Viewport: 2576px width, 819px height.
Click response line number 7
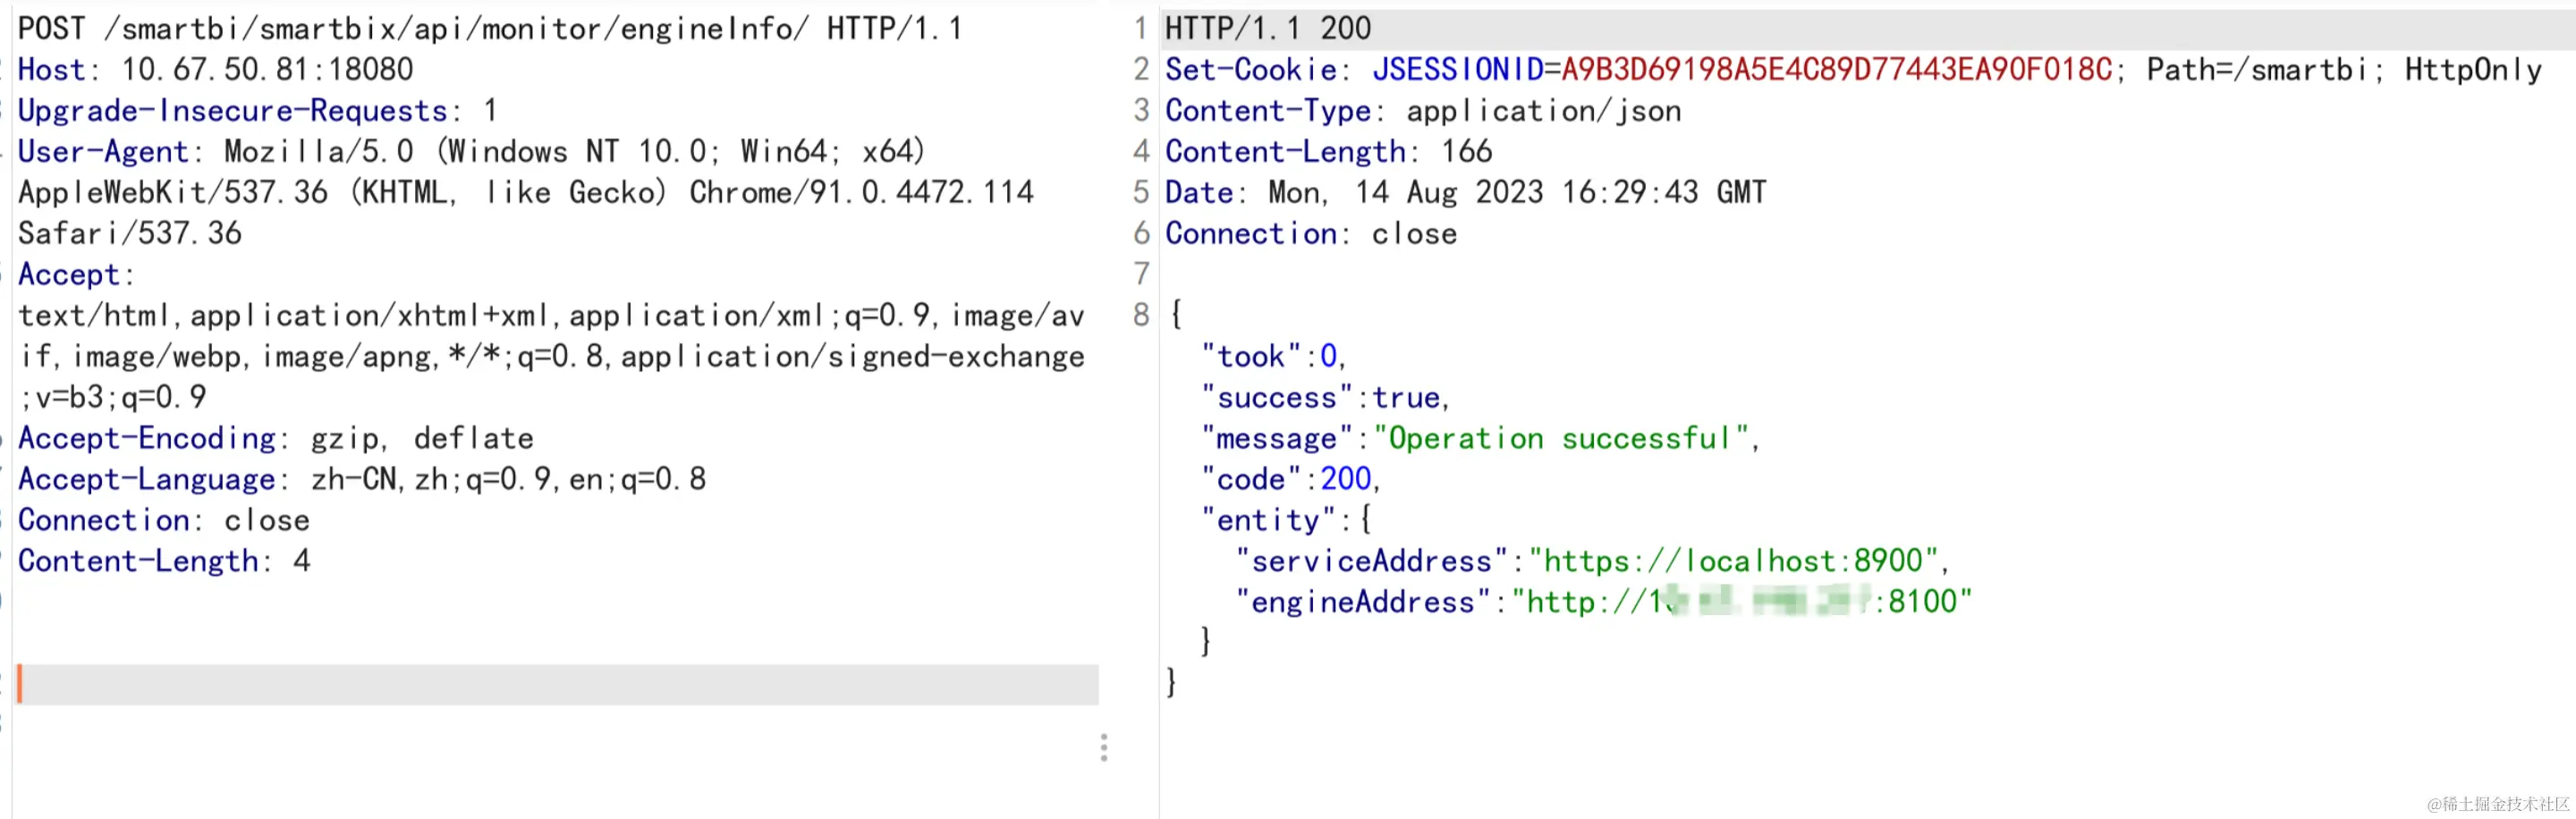click(1142, 274)
